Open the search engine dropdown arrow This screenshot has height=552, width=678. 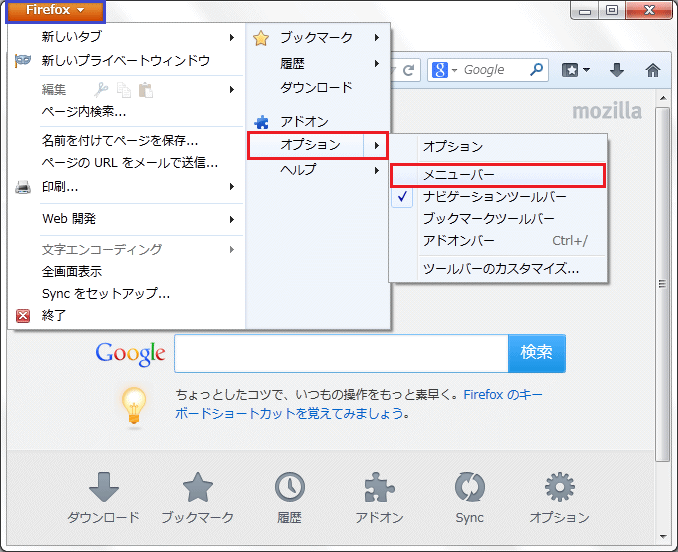point(454,70)
